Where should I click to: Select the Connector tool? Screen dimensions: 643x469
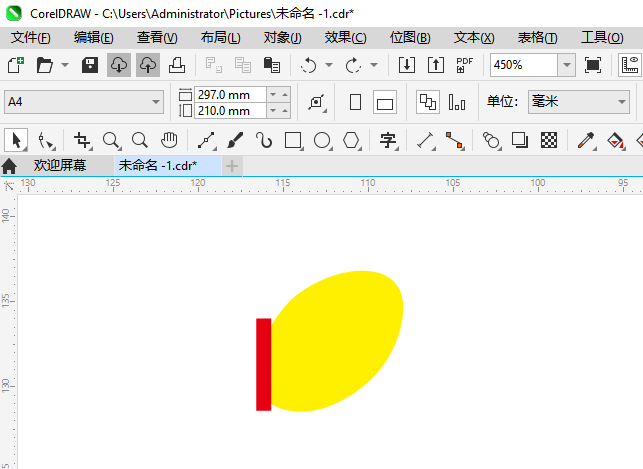(454, 141)
